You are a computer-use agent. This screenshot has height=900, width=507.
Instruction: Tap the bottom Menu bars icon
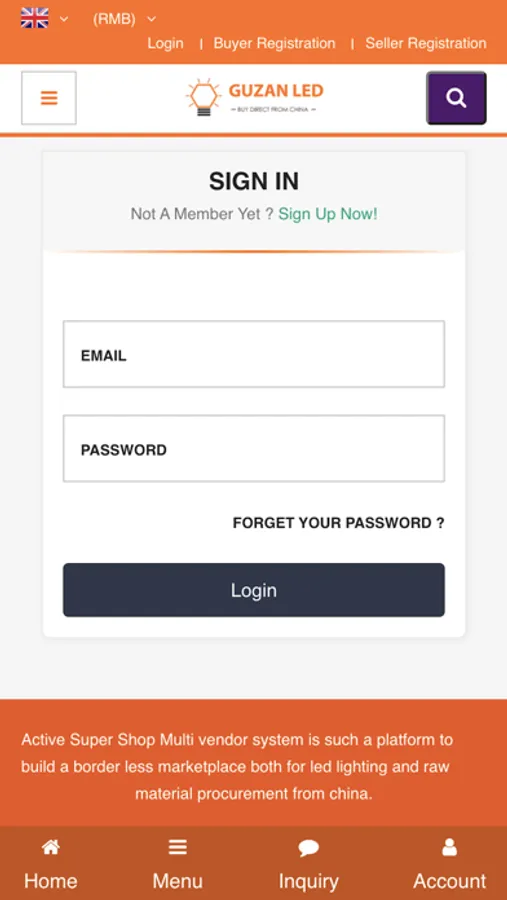(x=177, y=847)
